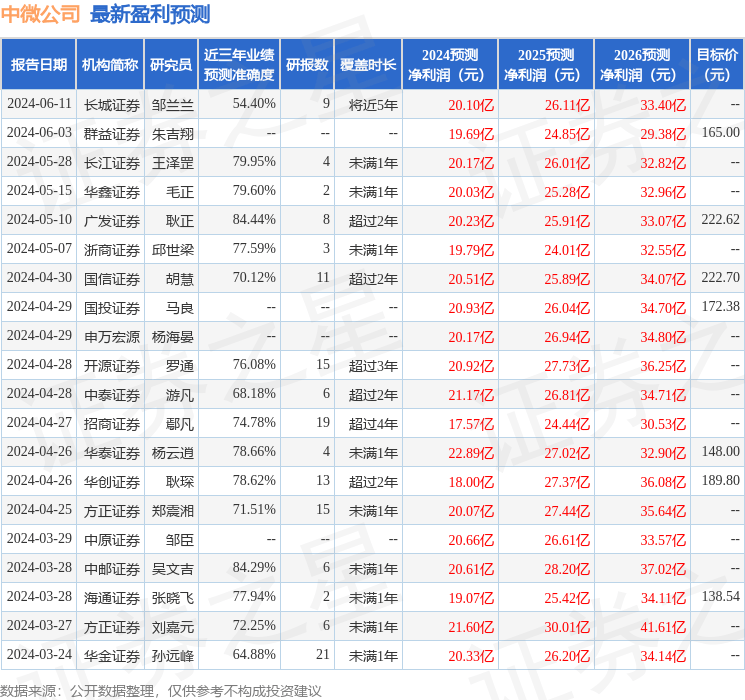Click target price 172.38
Image resolution: width=745 pixels, height=700 pixels.
(x=721, y=307)
